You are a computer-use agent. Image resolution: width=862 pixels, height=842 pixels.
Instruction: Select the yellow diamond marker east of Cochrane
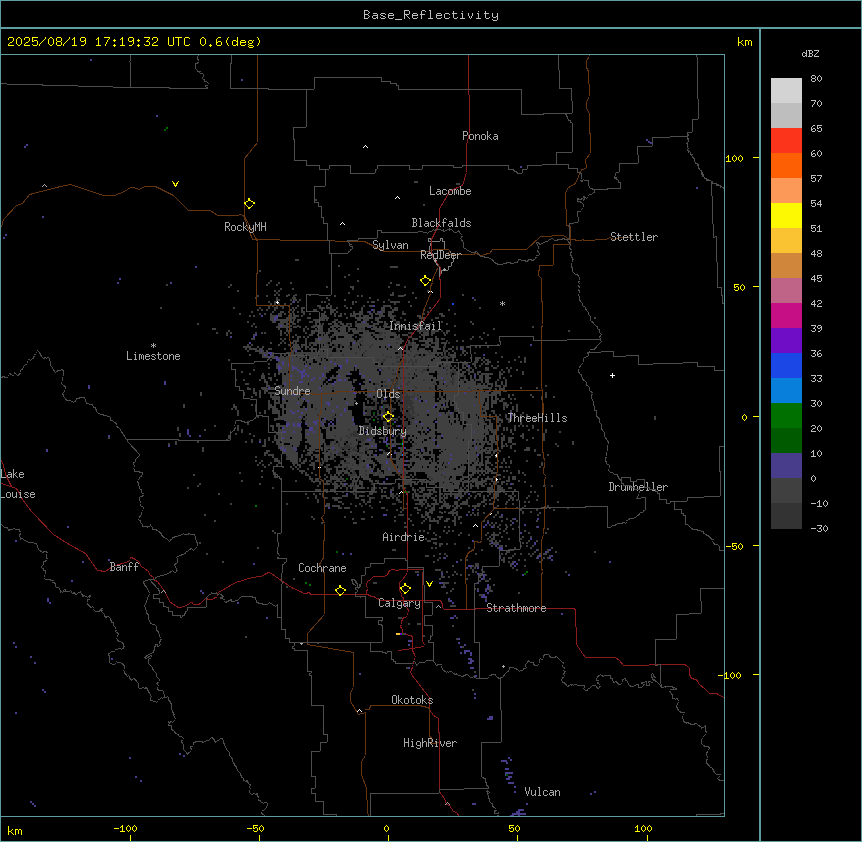(340, 590)
